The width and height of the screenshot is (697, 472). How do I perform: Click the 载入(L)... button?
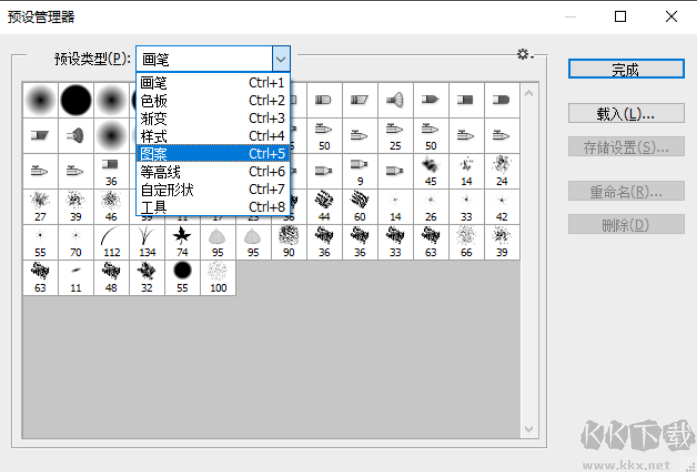click(x=625, y=113)
